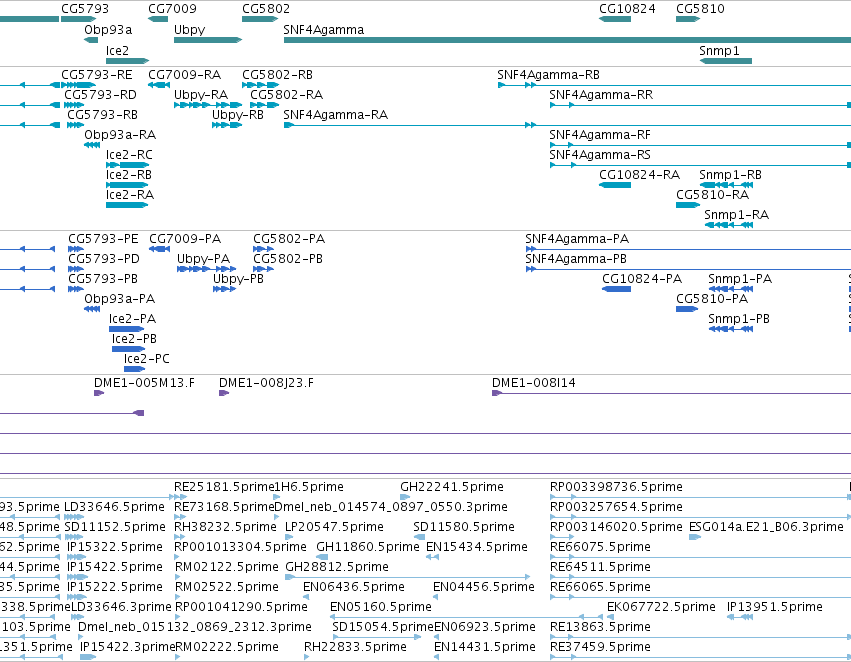Click EST GH28812.5prime
Viewport: 851px width, 662px height.
pyautogui.click(x=337, y=567)
